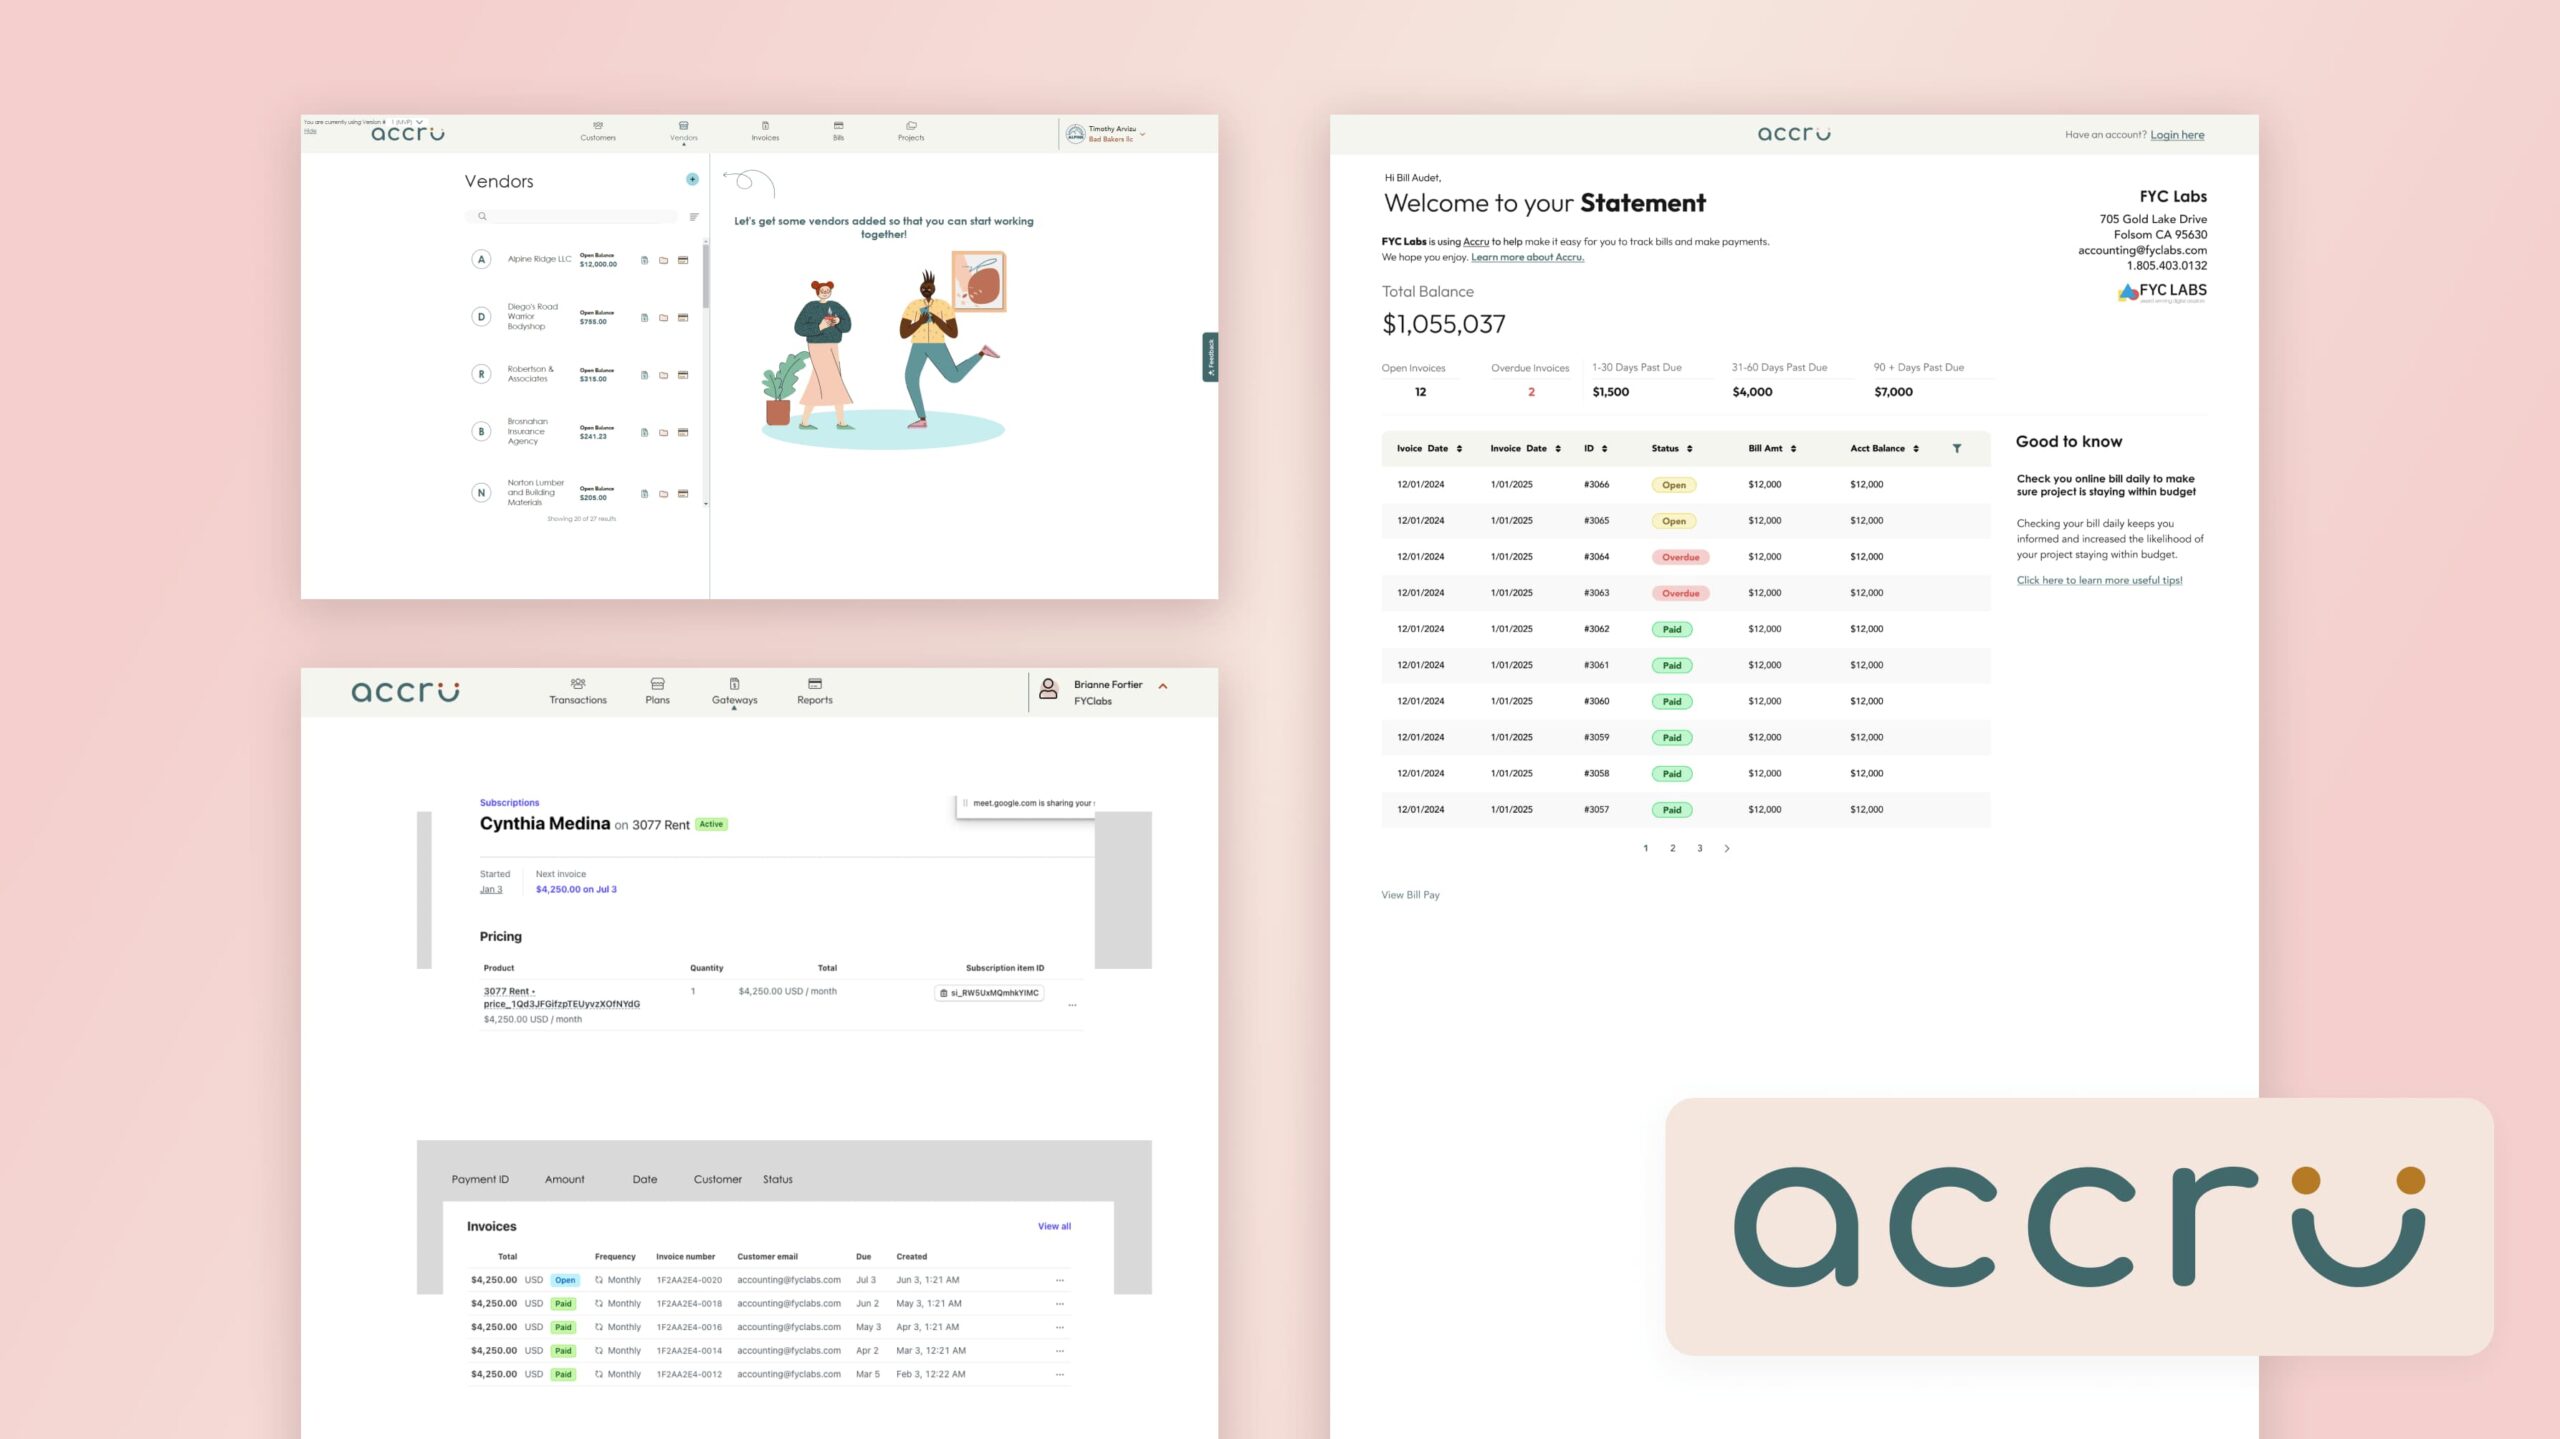
Task: Open the folder icon for Norton Lumber vendor
Action: 663,493
